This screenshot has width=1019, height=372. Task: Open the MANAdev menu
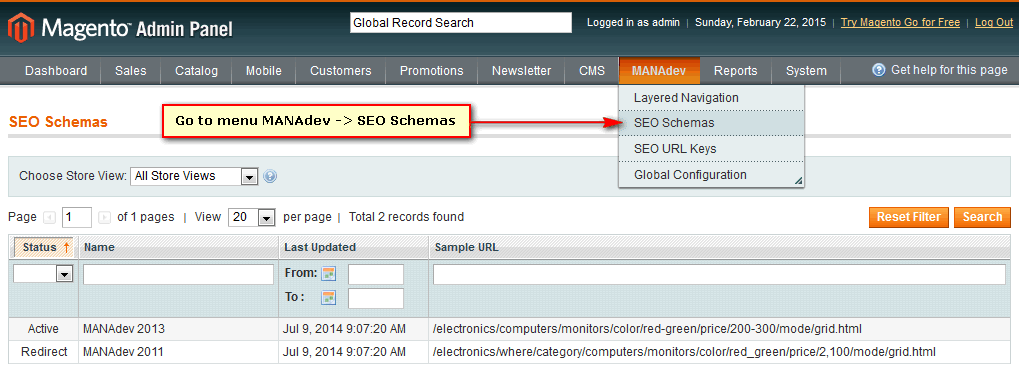tap(659, 71)
